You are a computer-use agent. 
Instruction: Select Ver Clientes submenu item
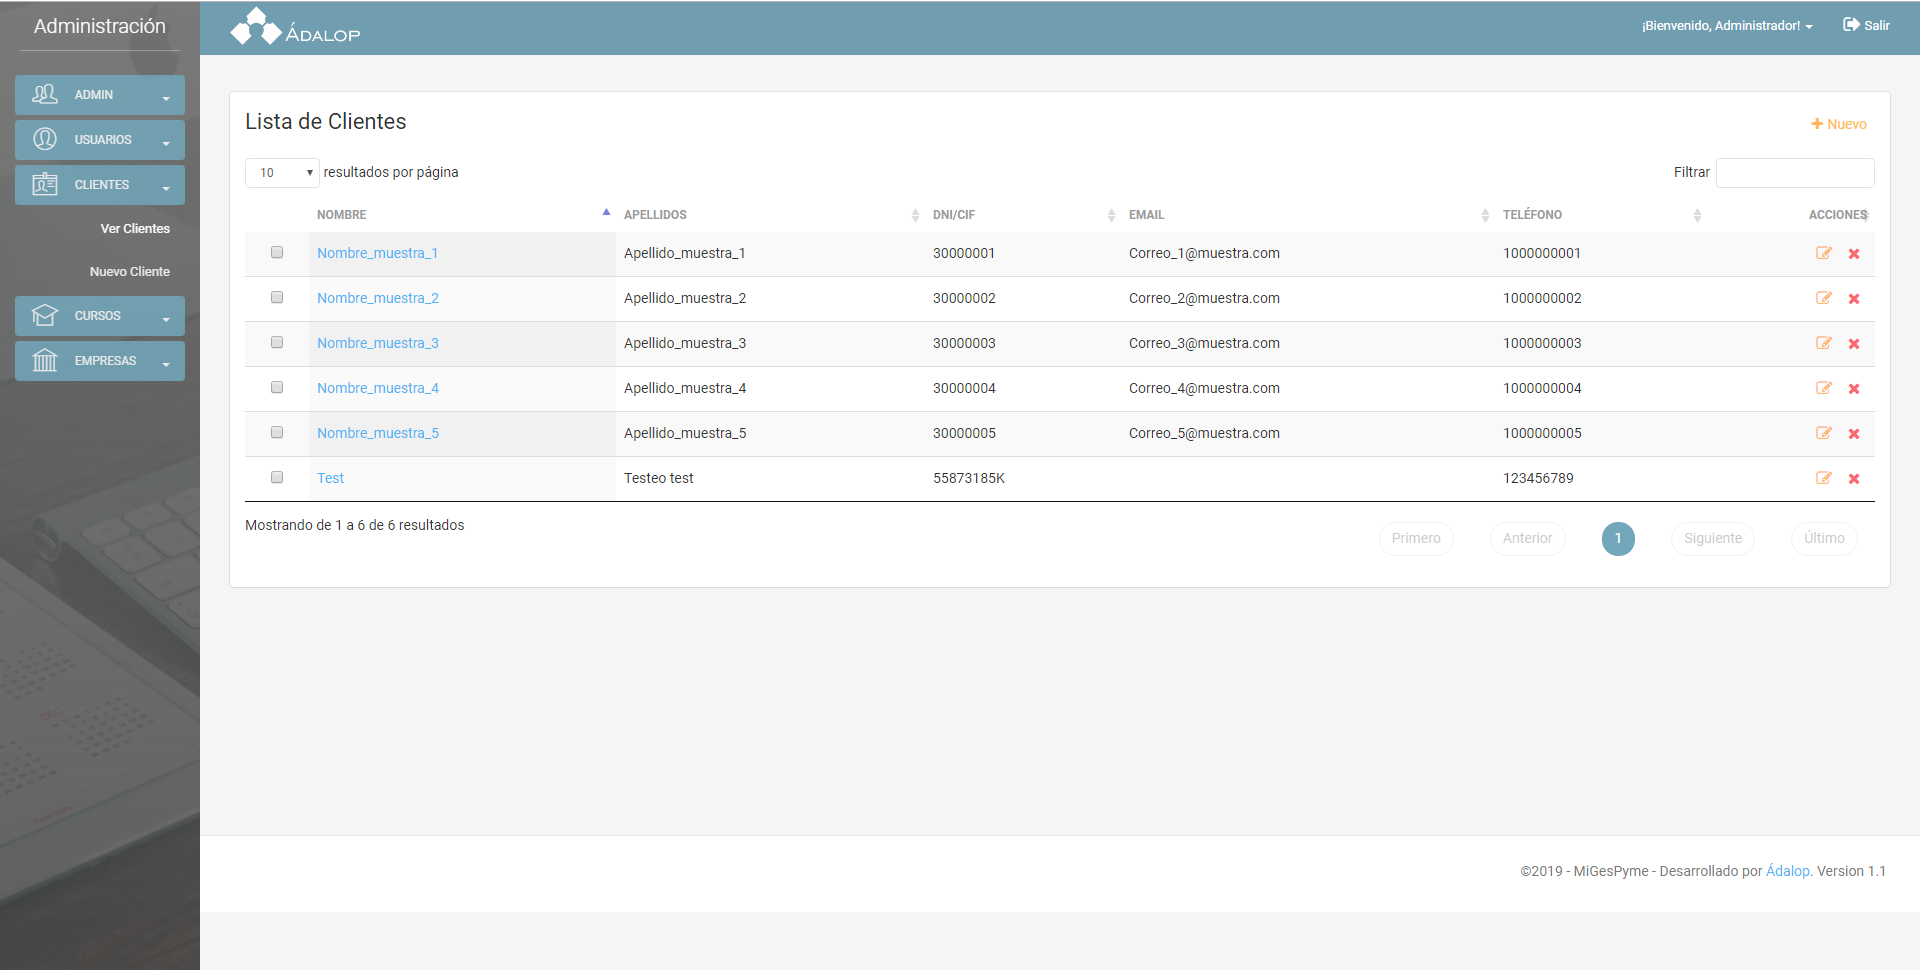click(134, 229)
